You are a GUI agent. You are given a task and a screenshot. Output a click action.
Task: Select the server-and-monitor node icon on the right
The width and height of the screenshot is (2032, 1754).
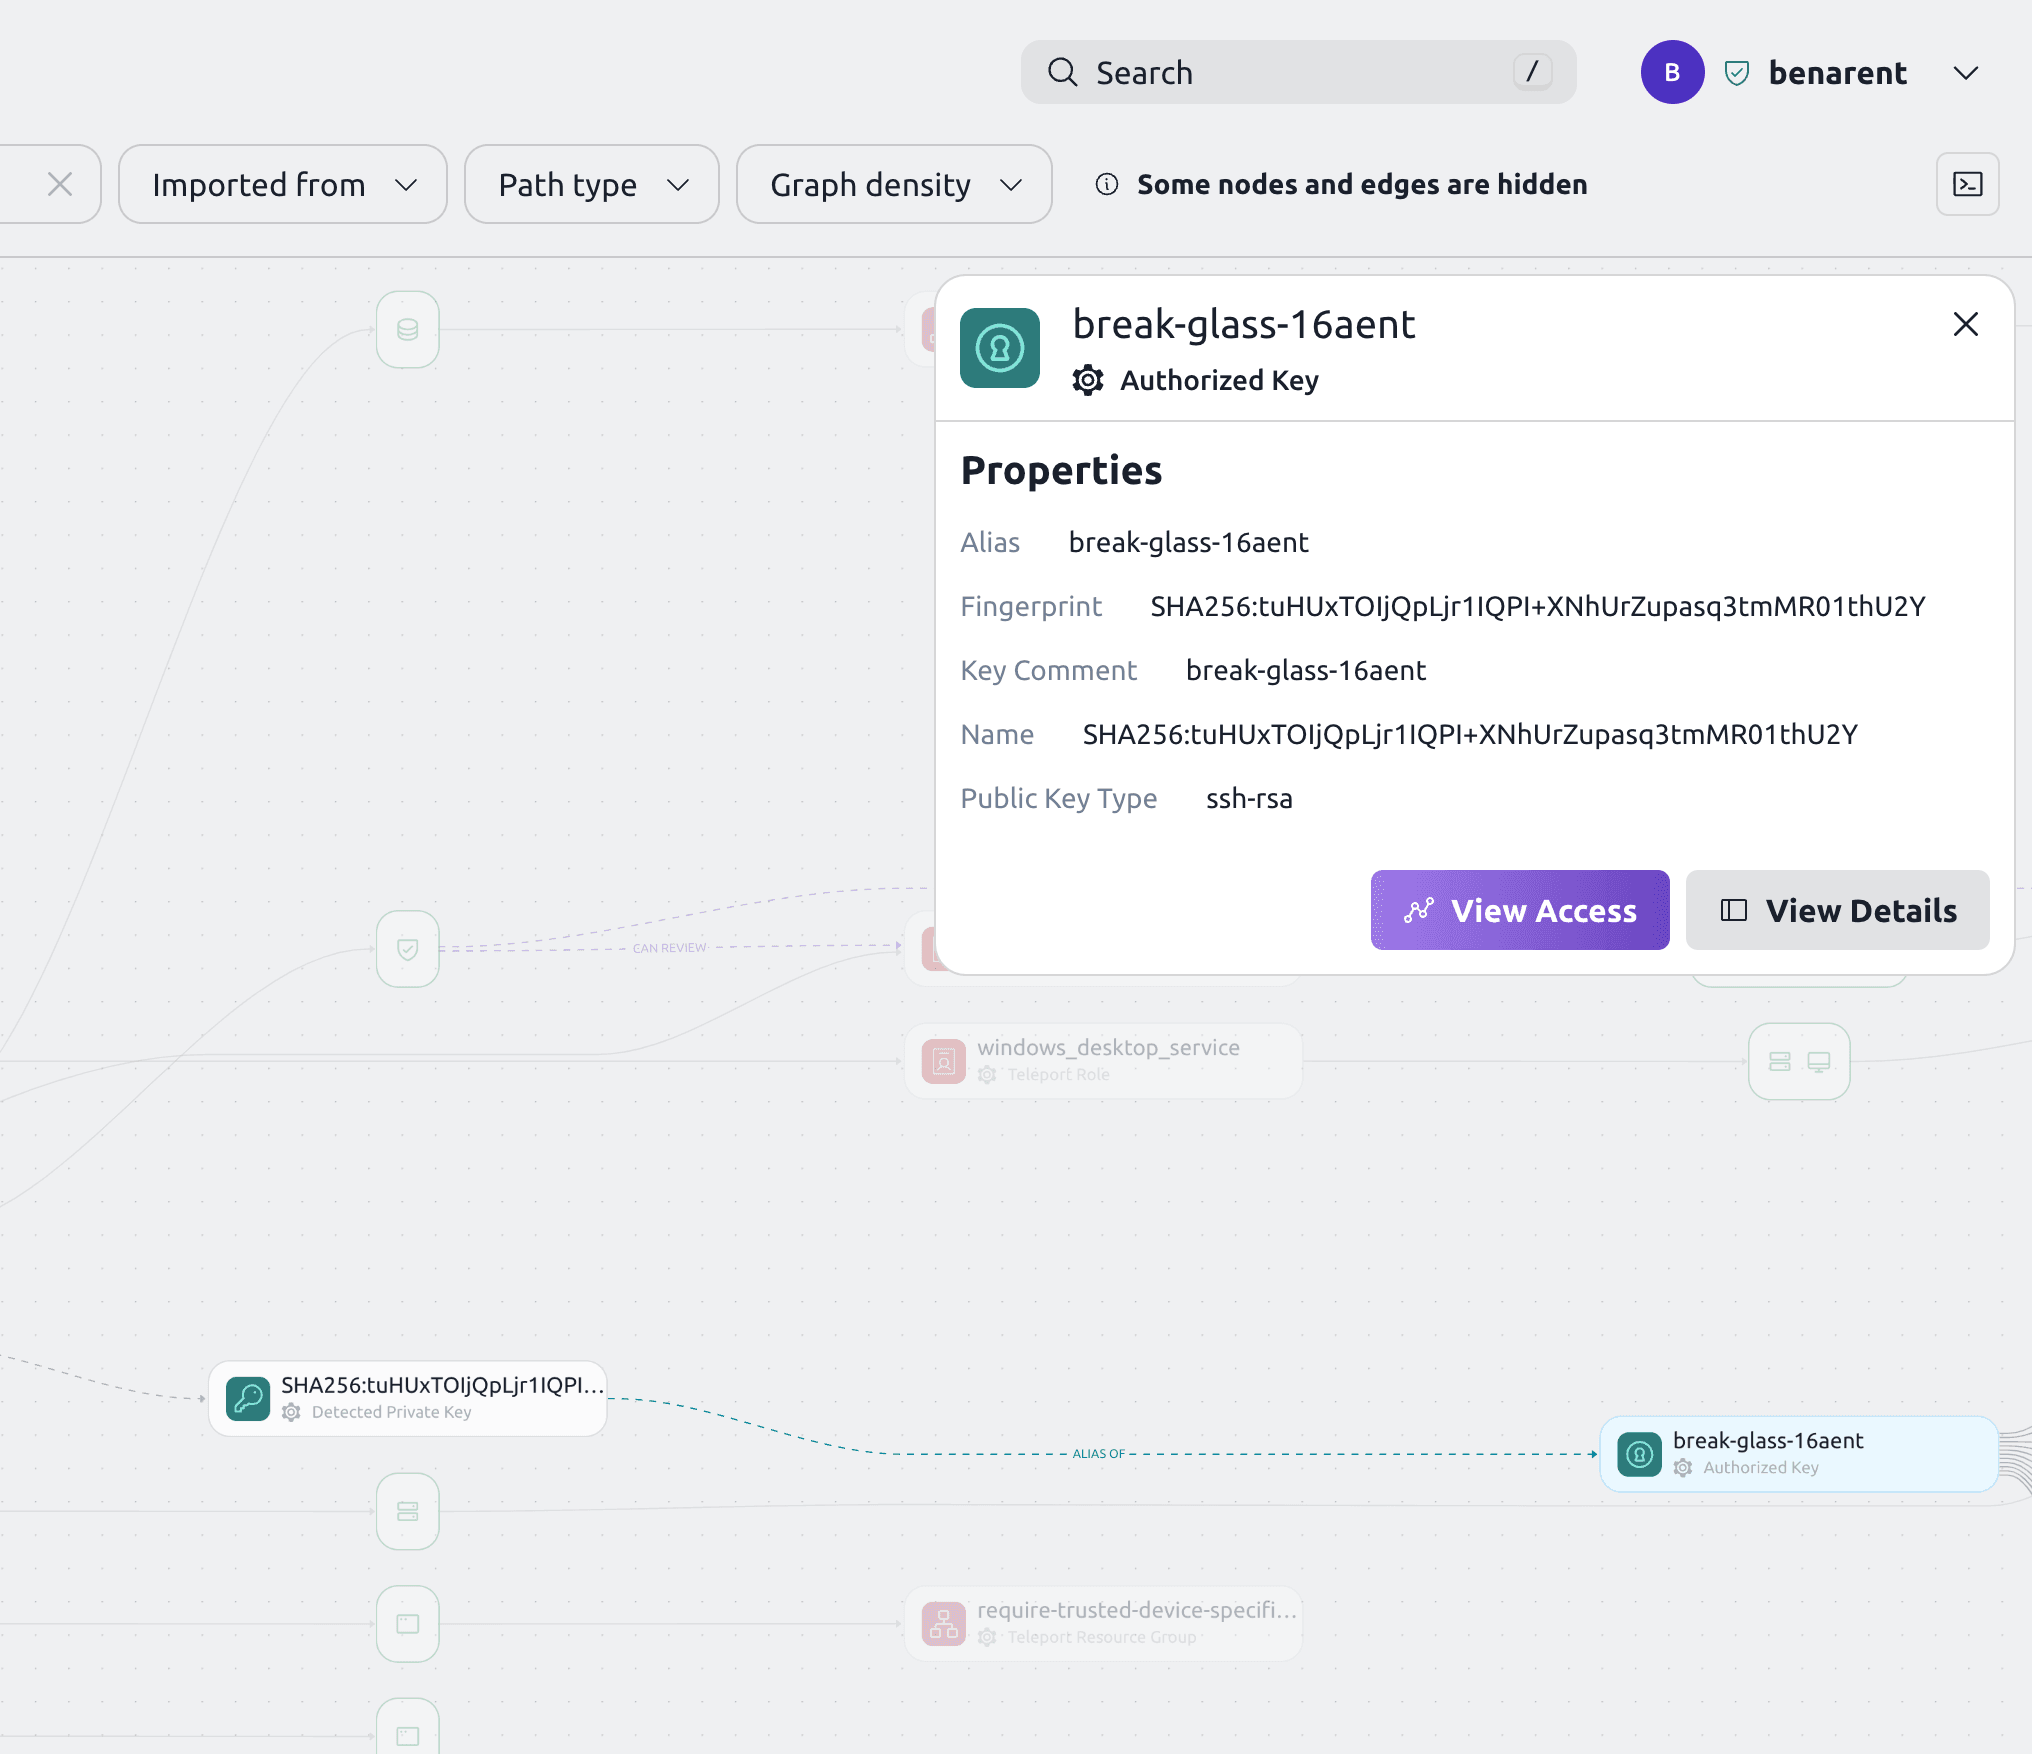[x=1798, y=1062]
